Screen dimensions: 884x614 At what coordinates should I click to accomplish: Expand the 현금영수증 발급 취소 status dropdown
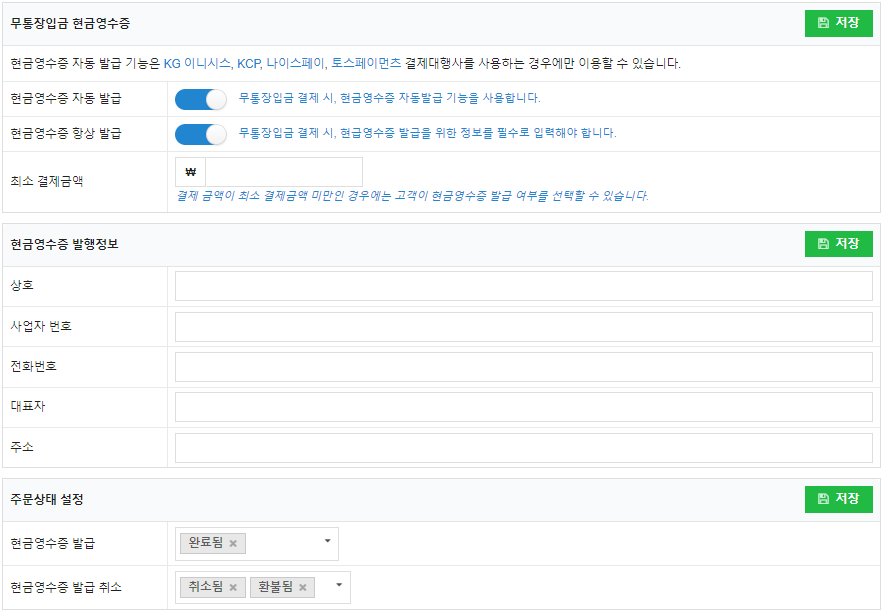click(x=339, y=585)
